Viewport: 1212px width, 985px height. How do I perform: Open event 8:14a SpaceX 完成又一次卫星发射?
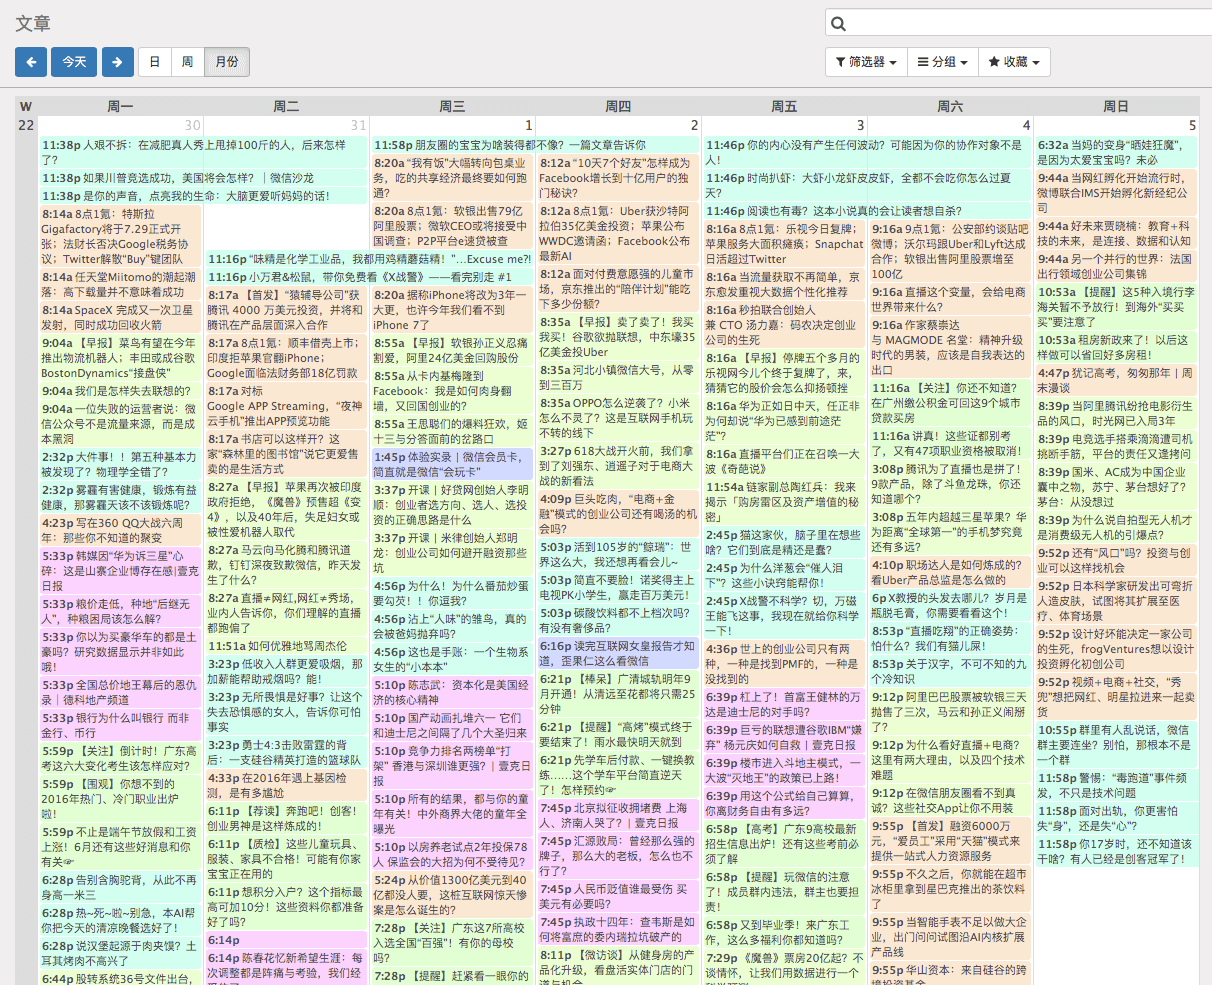pos(120,318)
